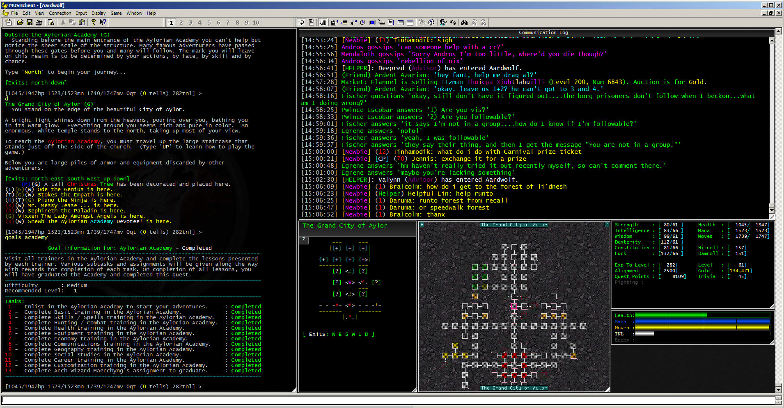Click the clock icon in the right toolbar

click(x=362, y=22)
